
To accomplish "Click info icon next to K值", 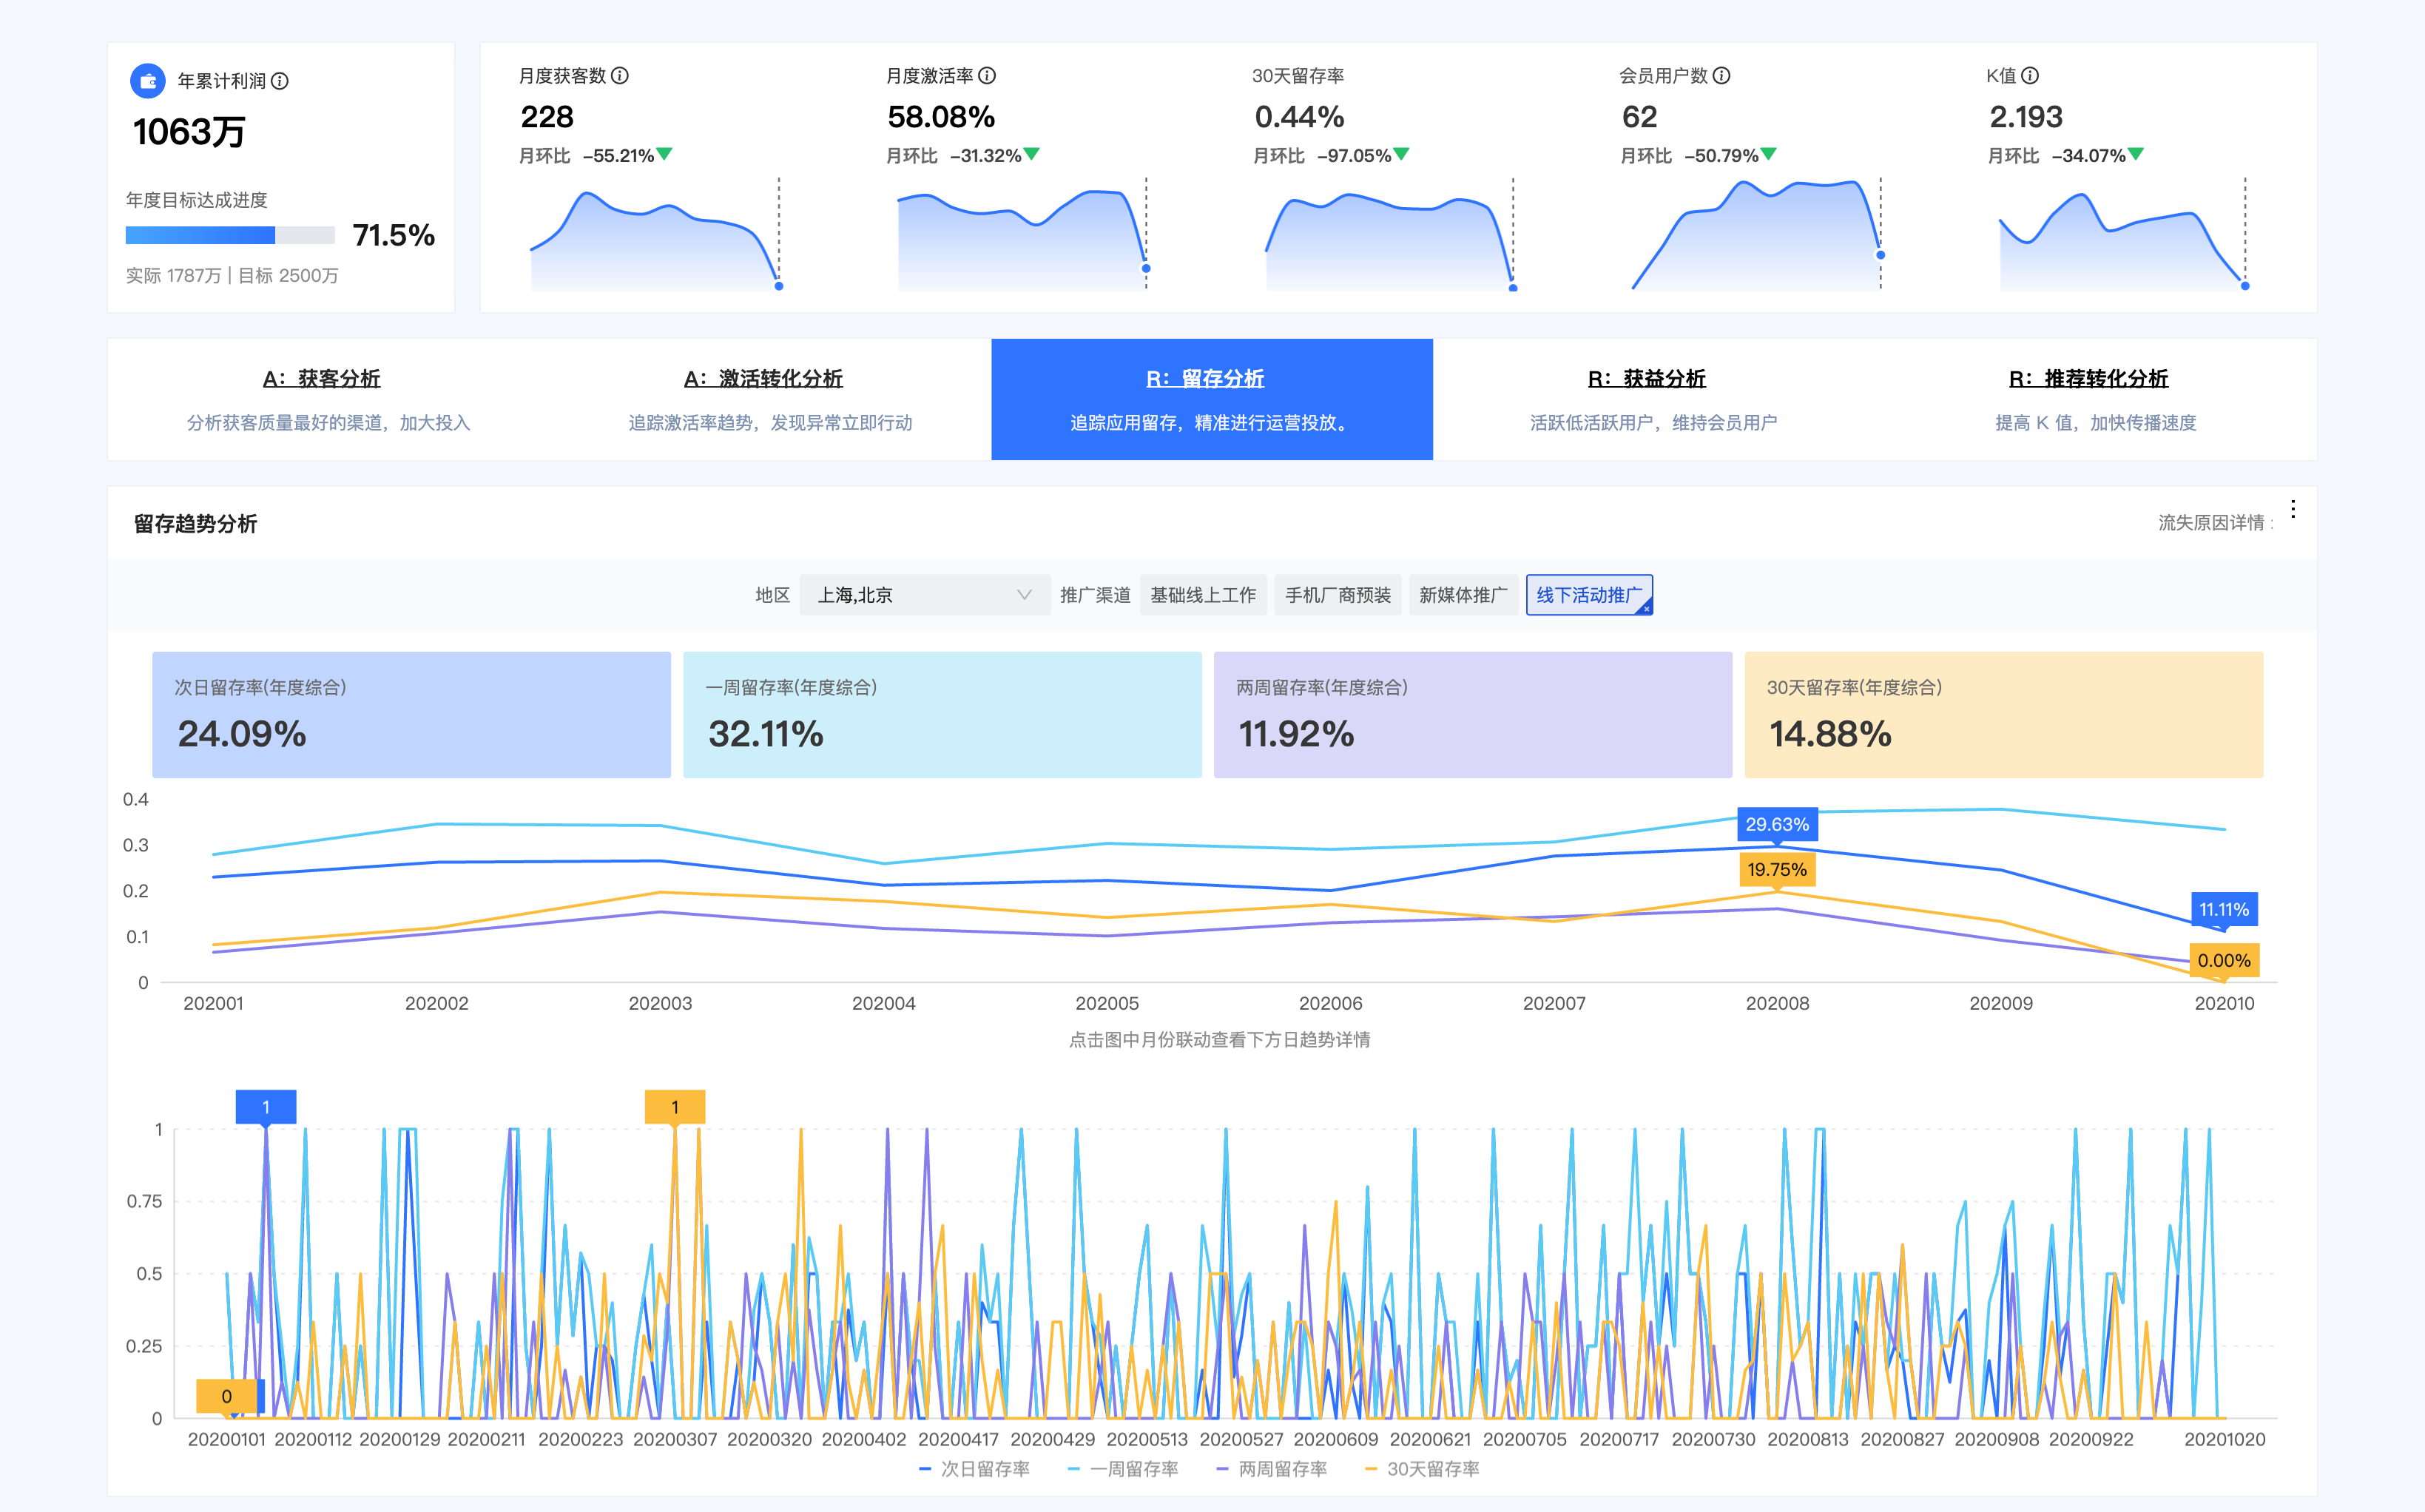I will click(x=2030, y=76).
